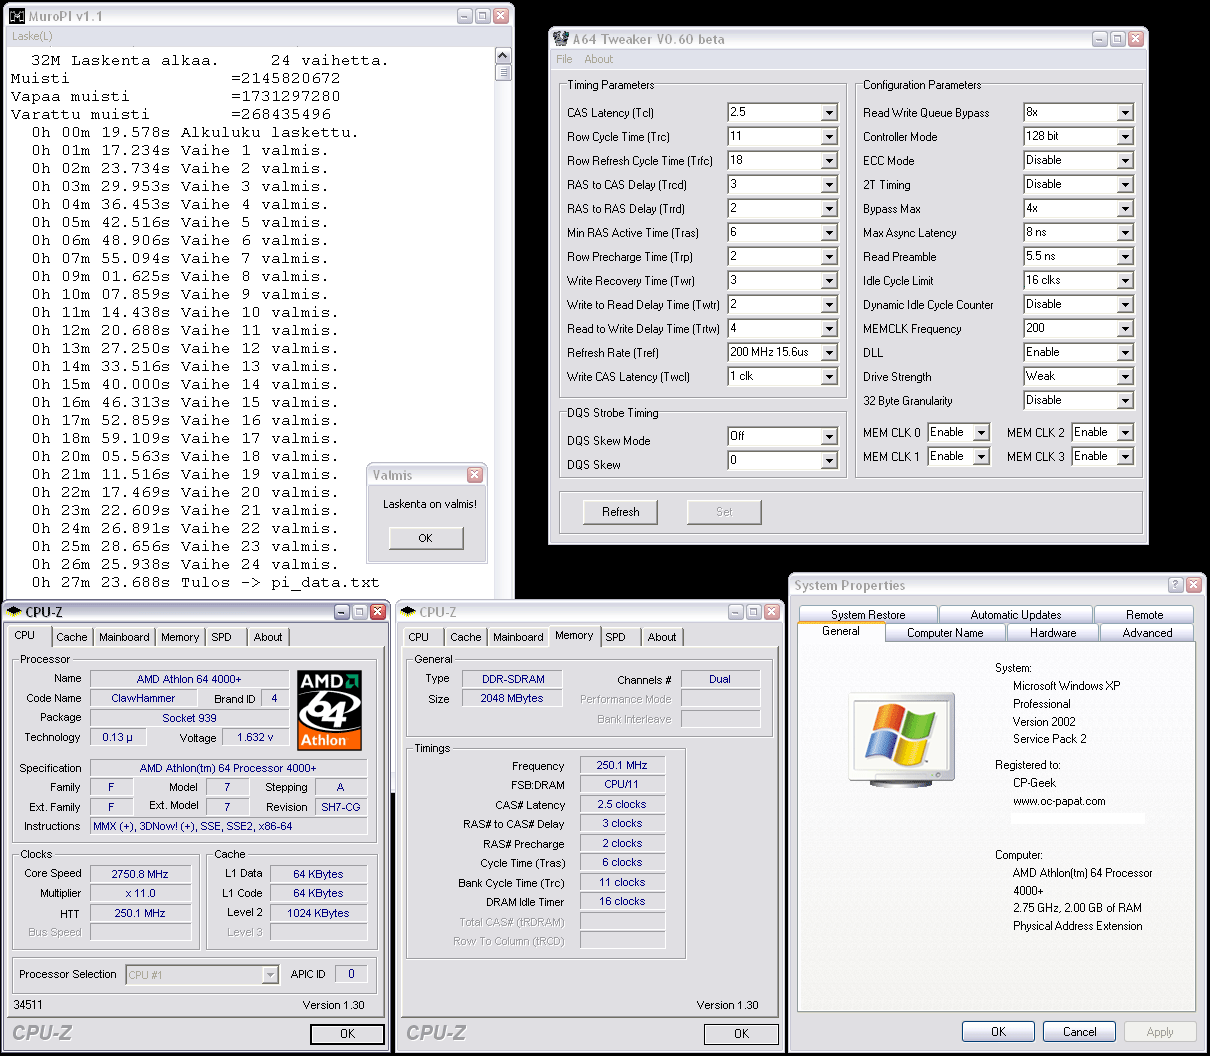The height and width of the screenshot is (1056, 1210).
Task: Select the Advanced tab in System Properties
Action: click(1147, 633)
